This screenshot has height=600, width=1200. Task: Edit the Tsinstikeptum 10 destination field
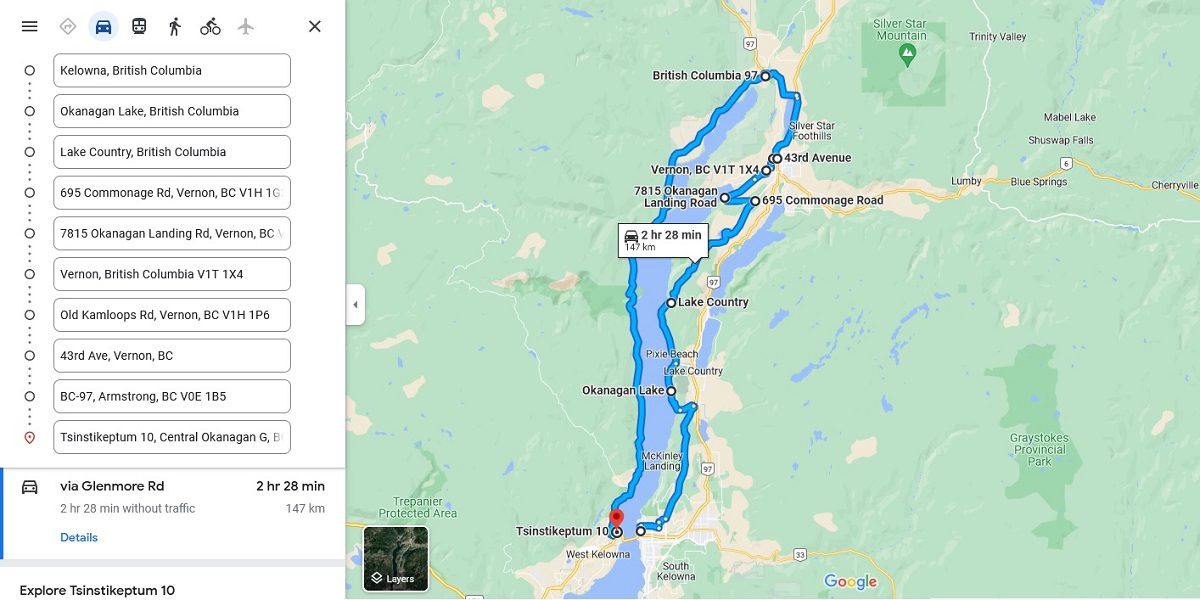coord(172,437)
